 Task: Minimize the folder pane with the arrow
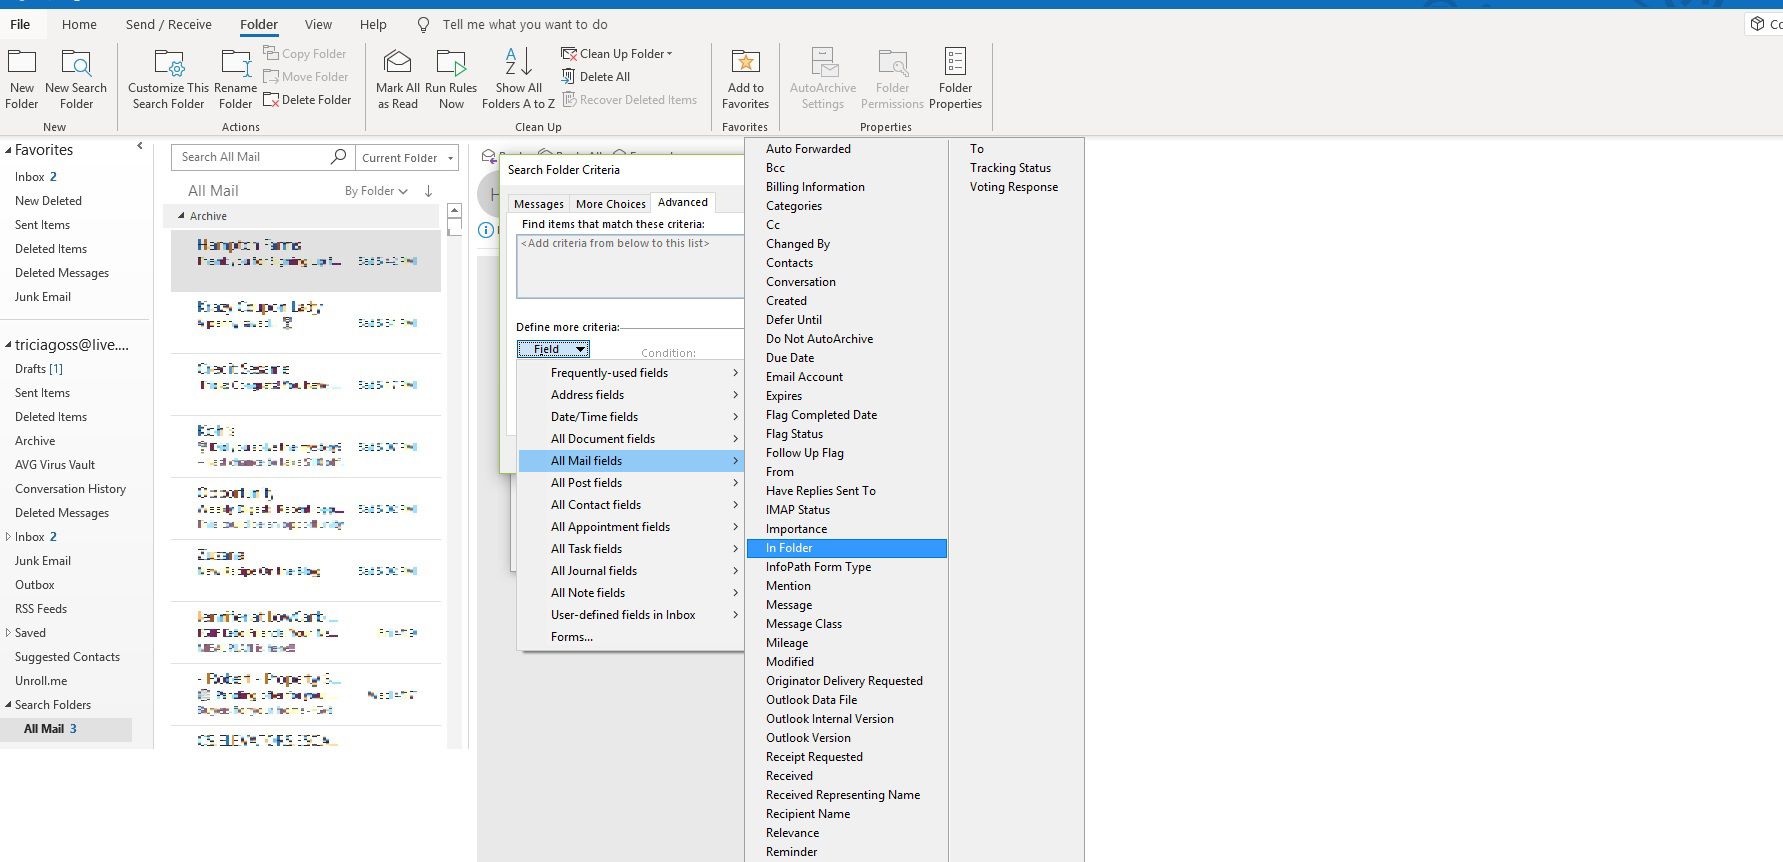[139, 146]
